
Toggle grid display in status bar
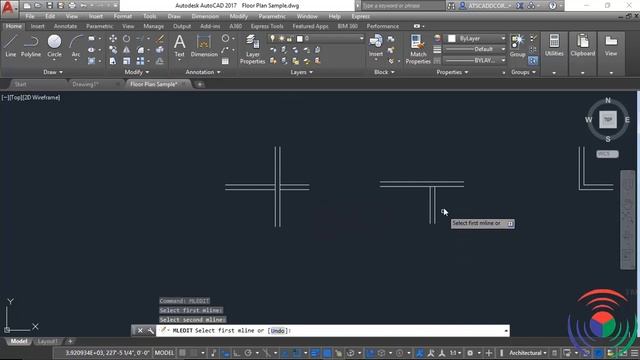click(182, 353)
